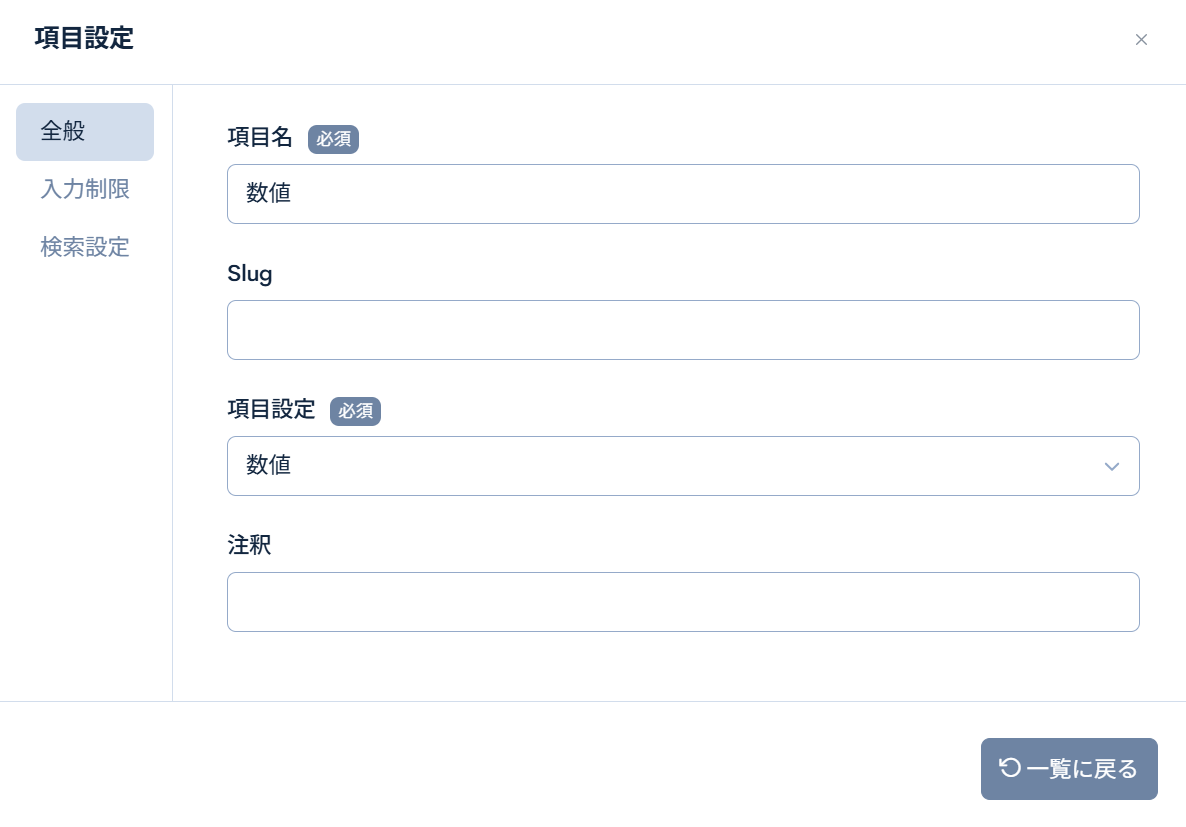Switch to the 検索設定 tab
Screen dimensions: 1186x827
tap(85, 248)
